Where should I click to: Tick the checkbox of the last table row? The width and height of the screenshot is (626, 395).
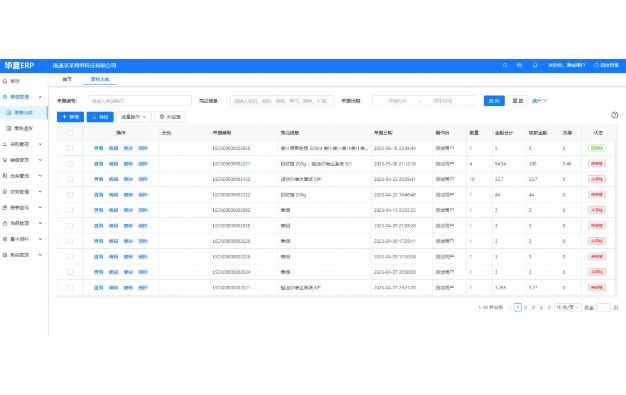[x=70, y=288]
